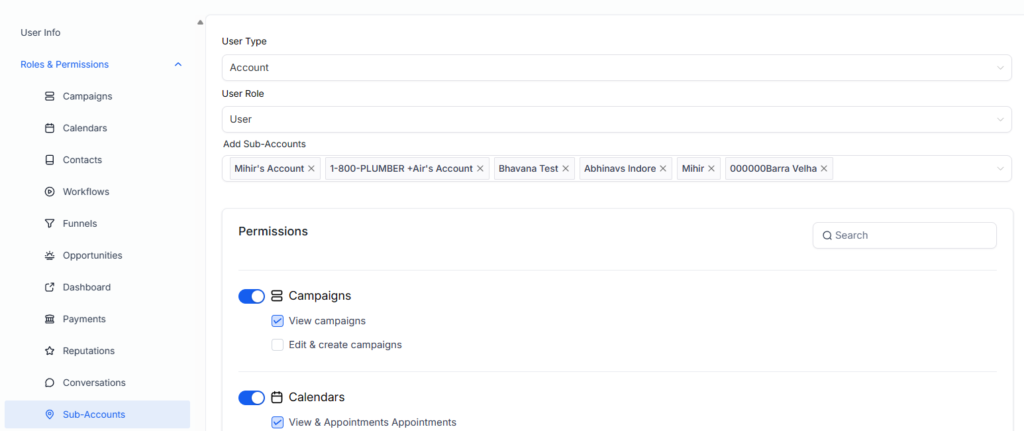The width and height of the screenshot is (1024, 431).
Task: Remove the Bhavana Test sub-account tag
Action: (x=566, y=169)
